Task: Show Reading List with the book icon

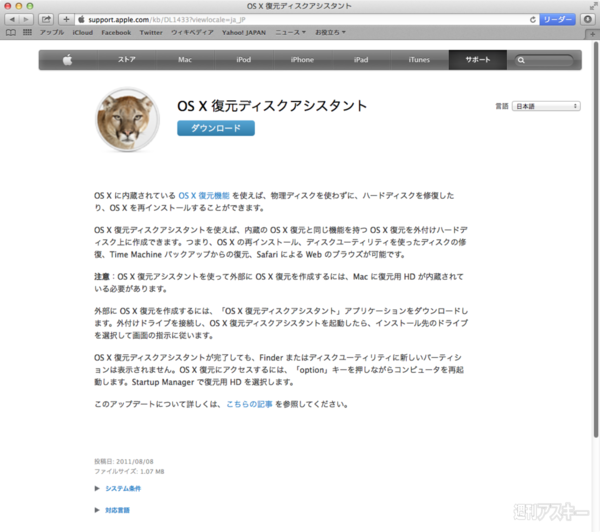Action: pyautogui.click(x=11, y=33)
